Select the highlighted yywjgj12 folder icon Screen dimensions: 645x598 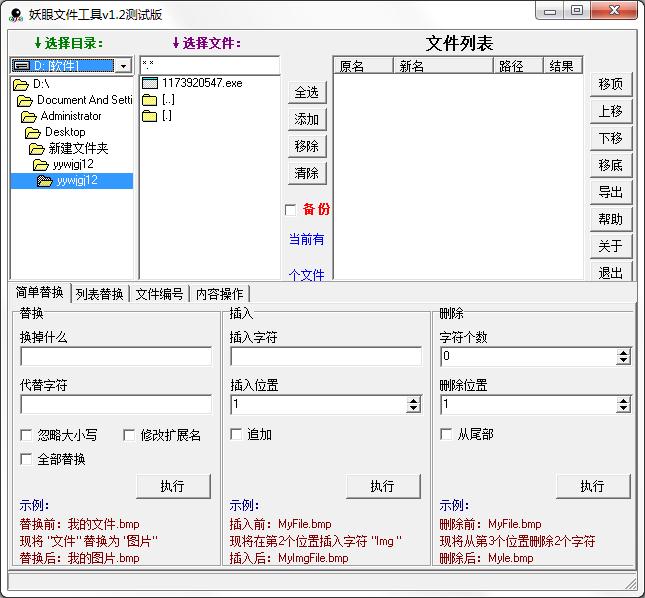pos(45,181)
